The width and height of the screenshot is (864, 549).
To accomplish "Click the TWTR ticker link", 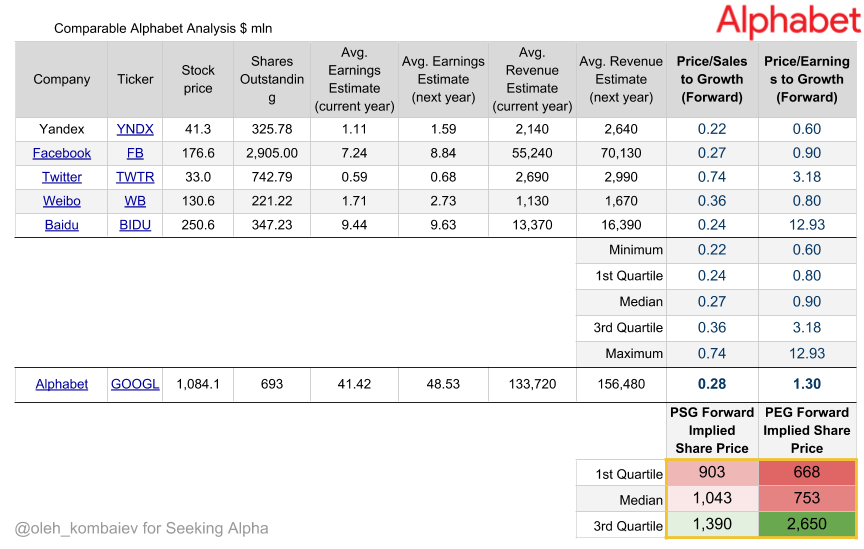I will pyautogui.click(x=135, y=177).
